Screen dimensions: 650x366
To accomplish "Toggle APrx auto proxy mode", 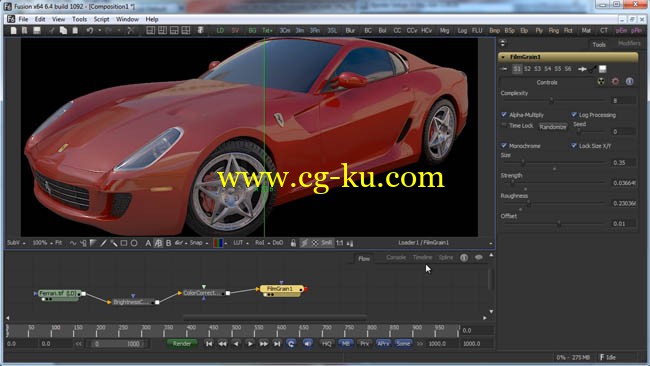I will coord(383,344).
